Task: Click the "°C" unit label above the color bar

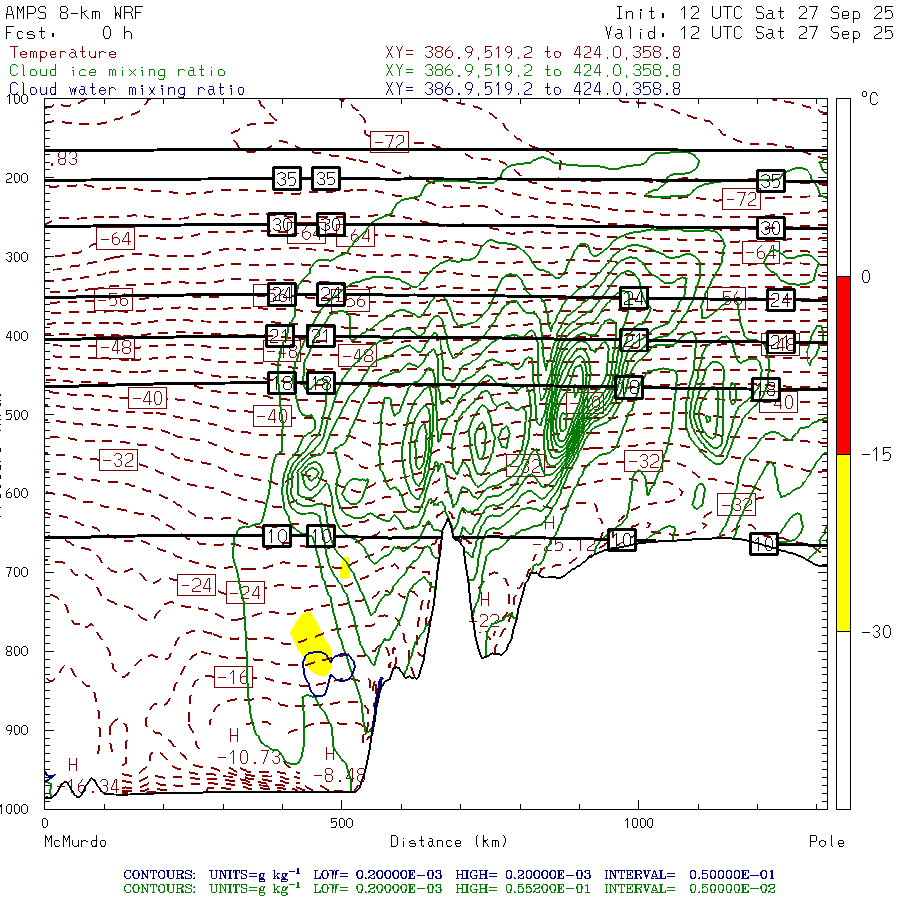Action: point(870,99)
